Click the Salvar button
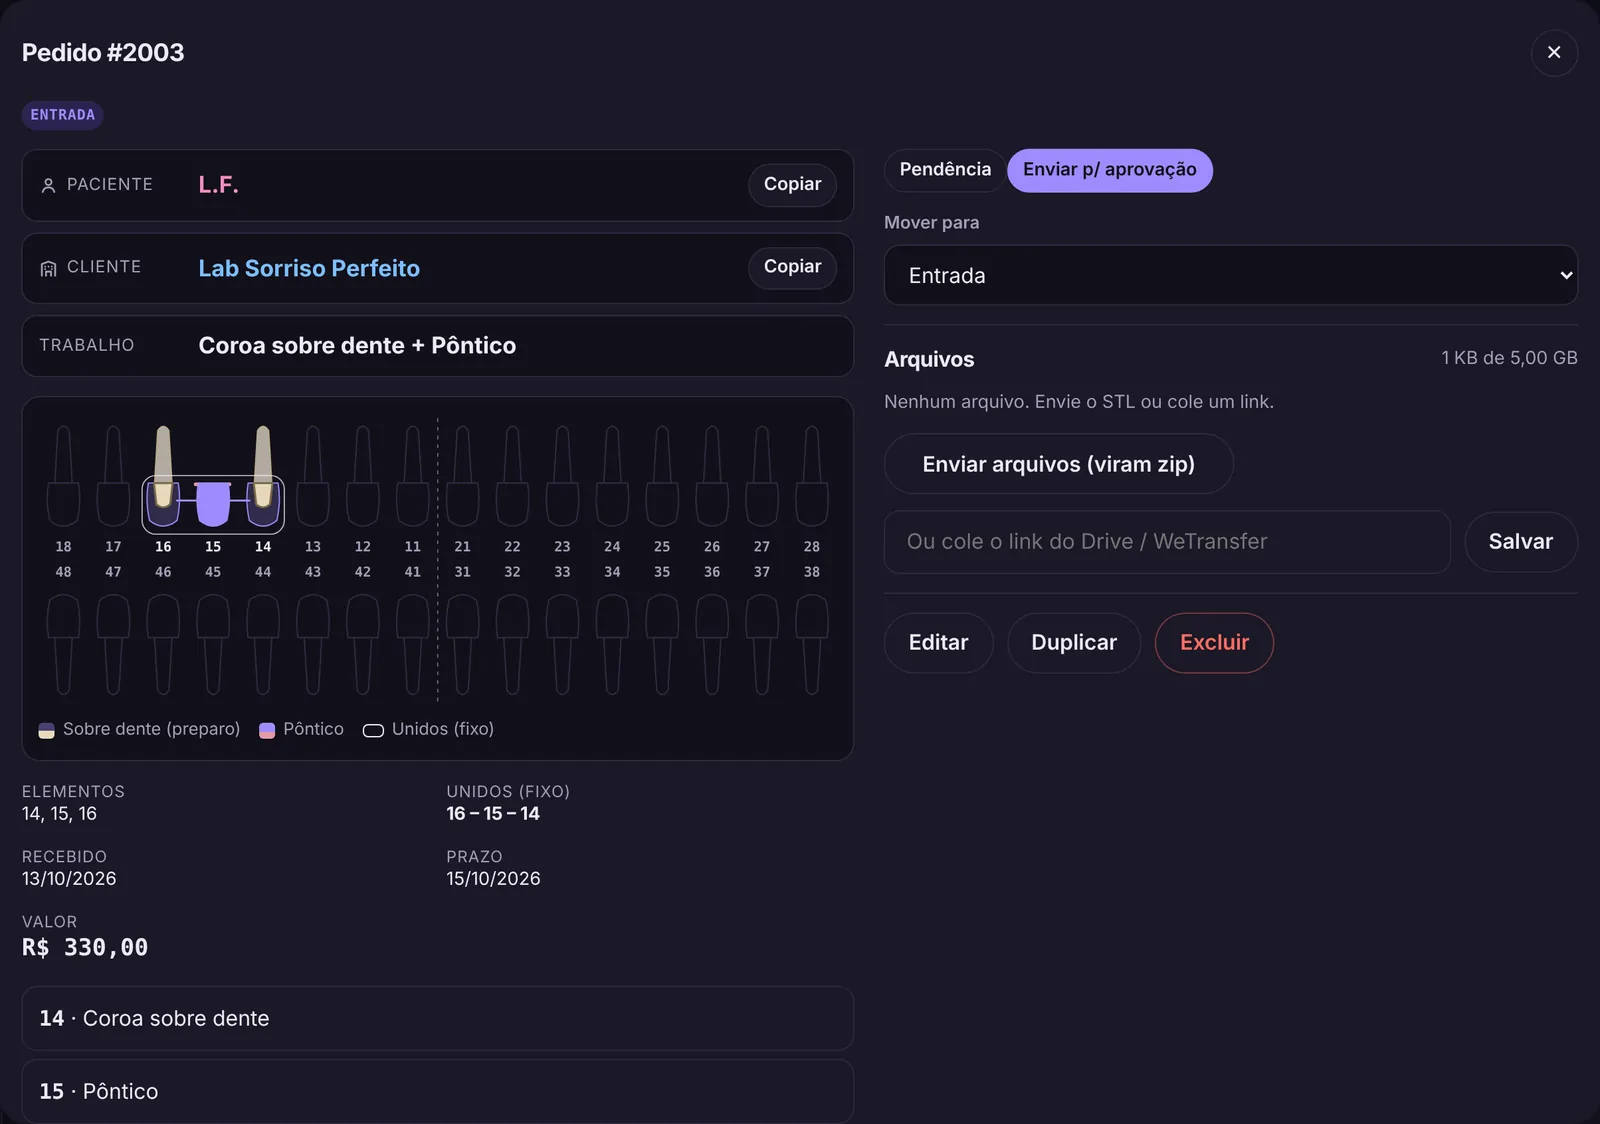The height and width of the screenshot is (1124, 1600). (1521, 542)
